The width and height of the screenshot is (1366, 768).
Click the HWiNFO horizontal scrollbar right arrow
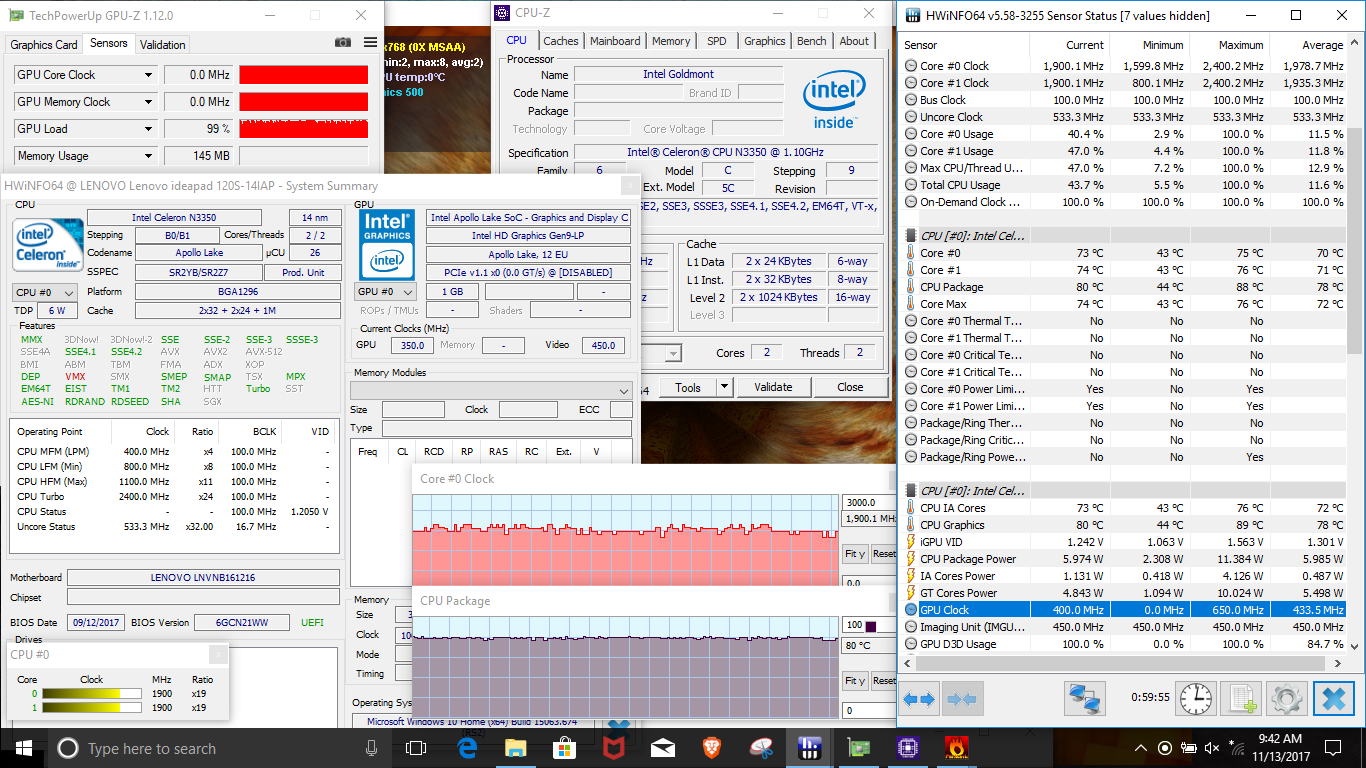click(1337, 663)
